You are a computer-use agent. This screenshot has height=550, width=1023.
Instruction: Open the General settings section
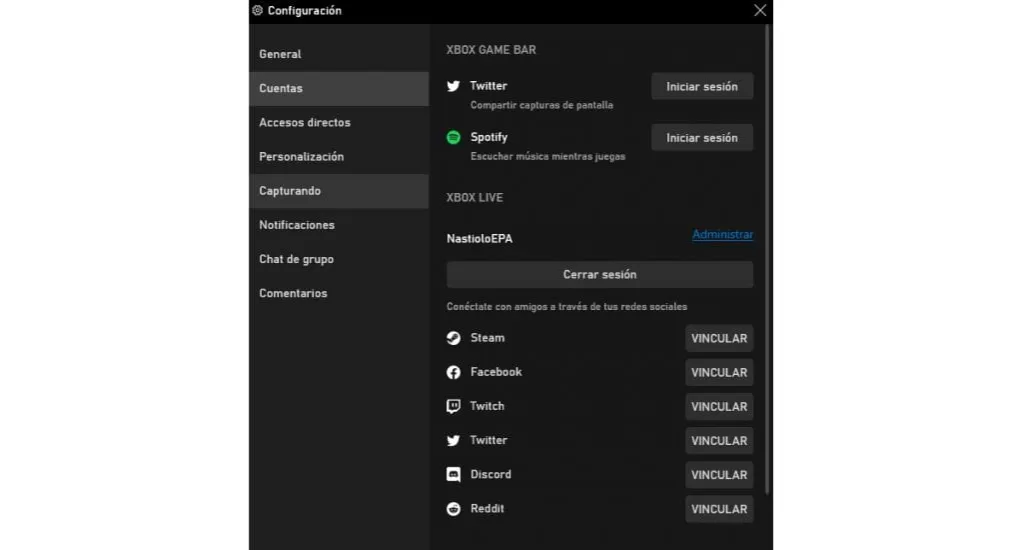point(339,54)
